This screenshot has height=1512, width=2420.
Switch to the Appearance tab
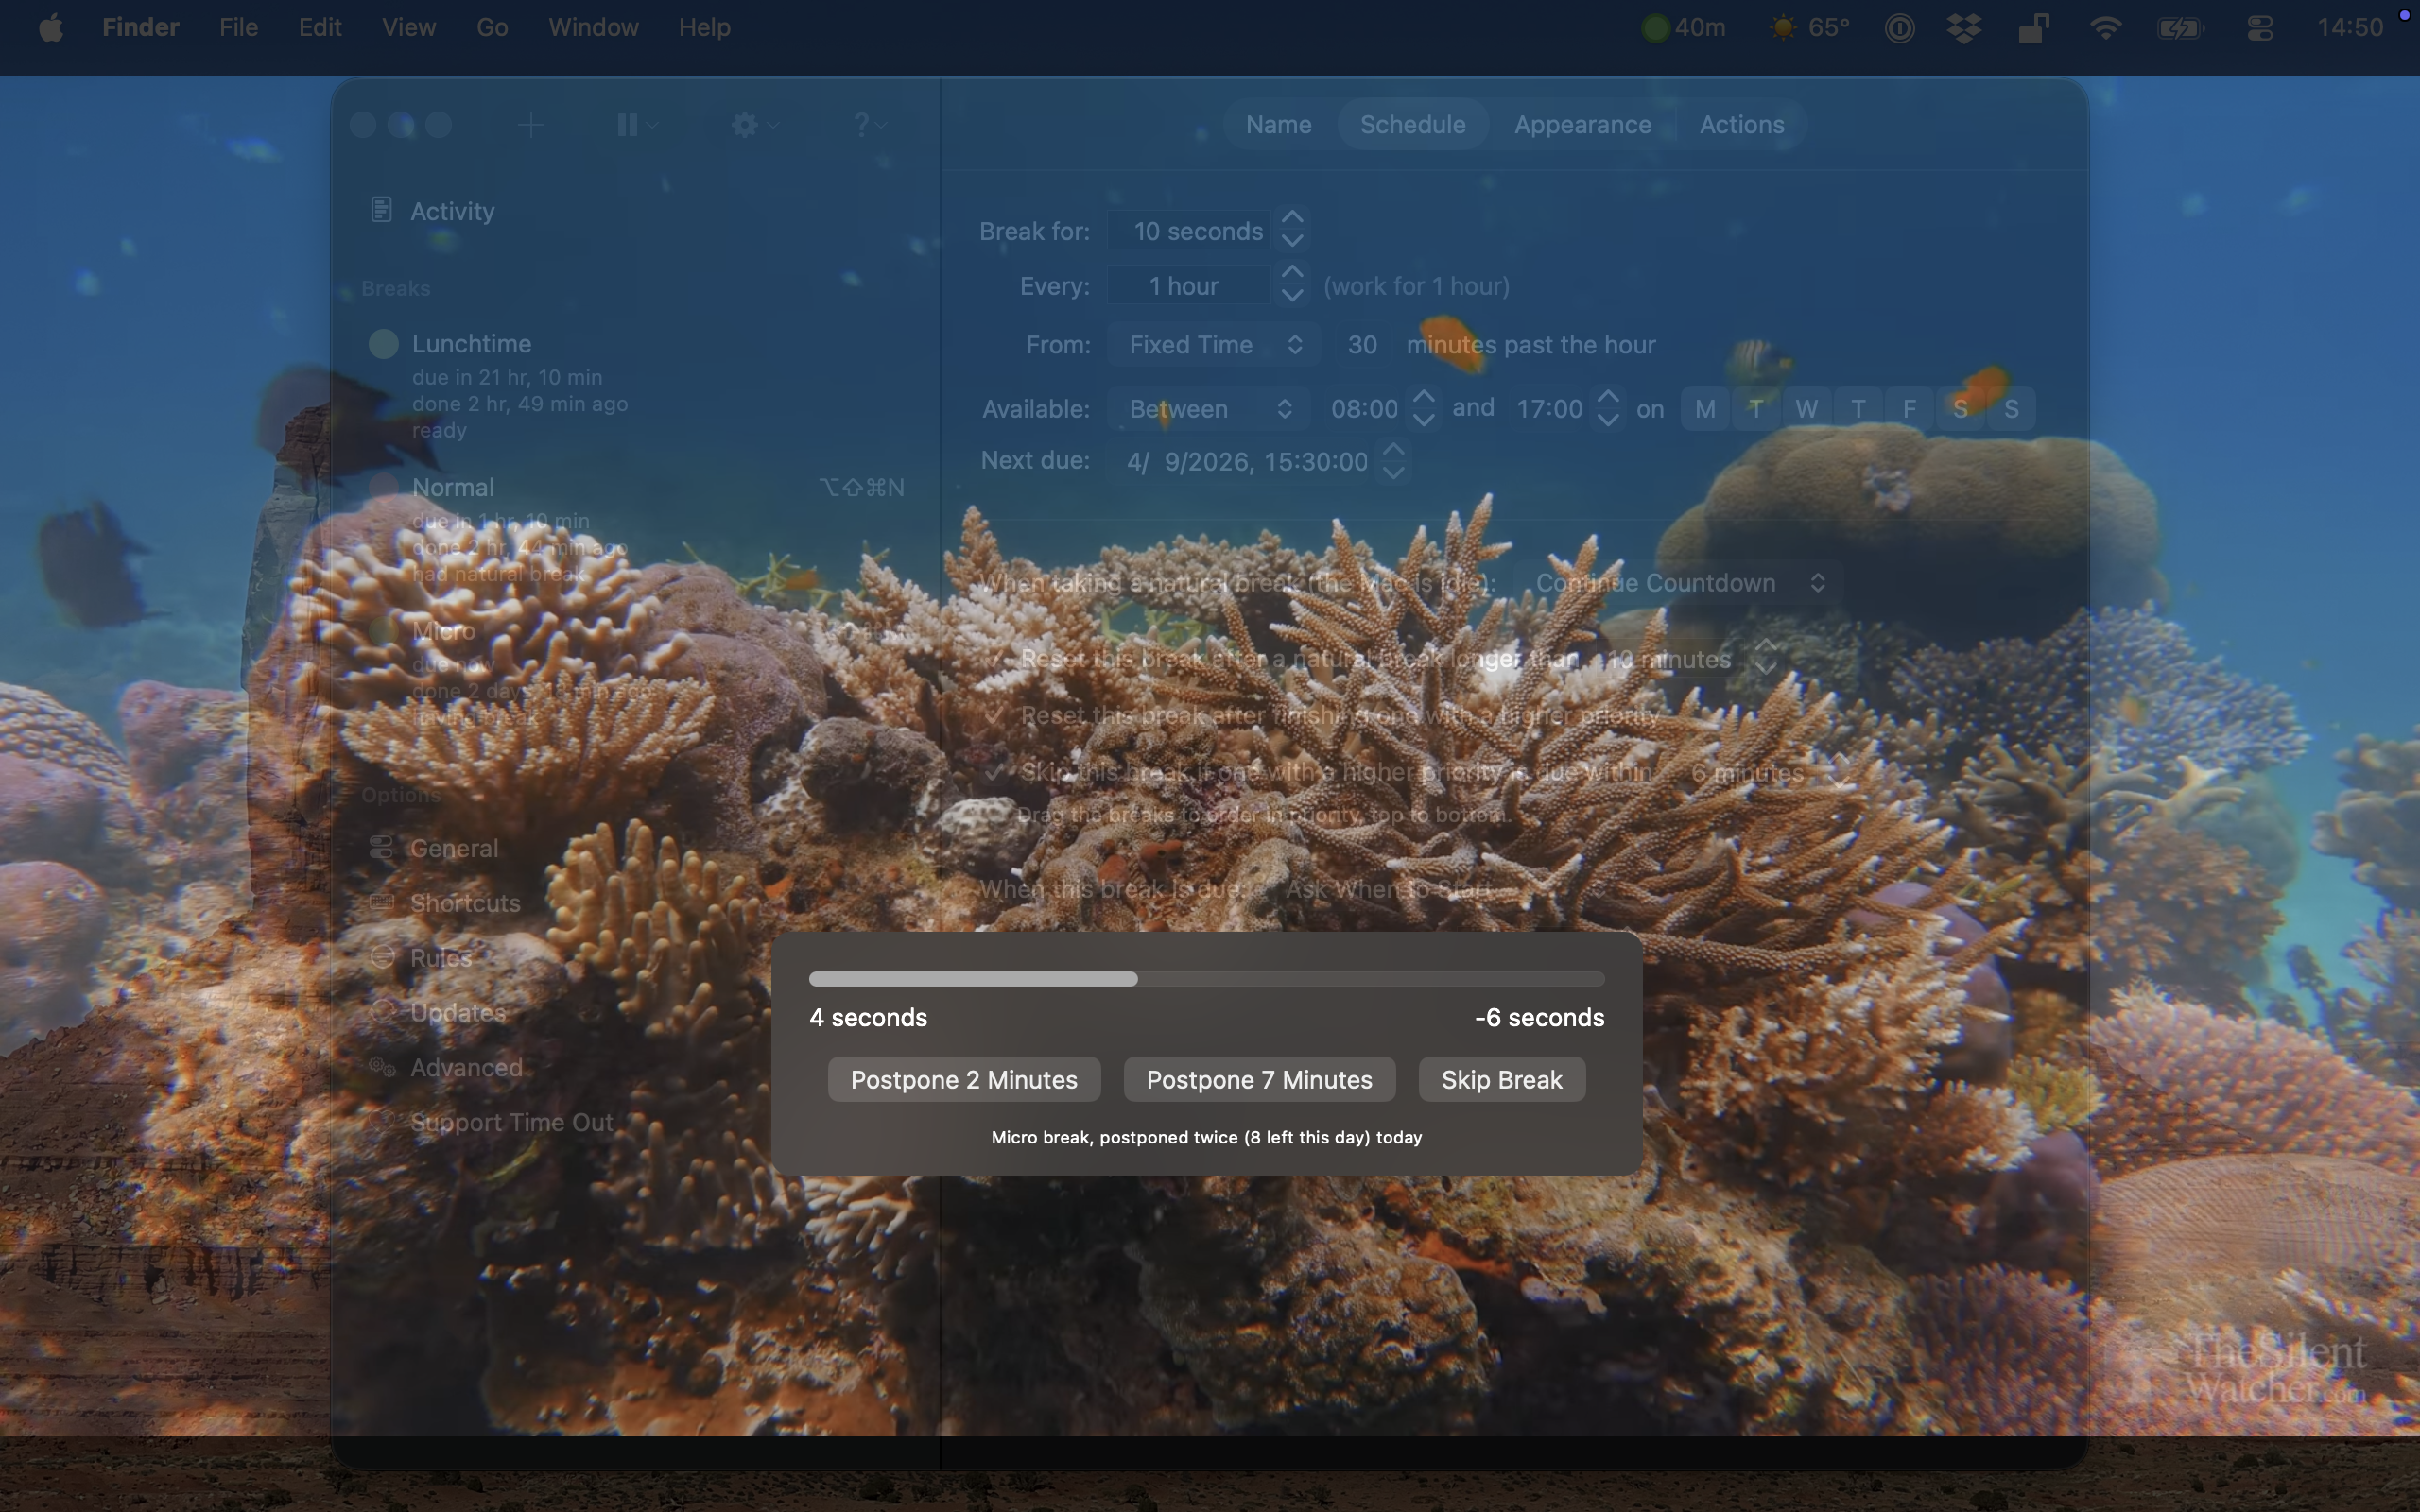pos(1582,125)
